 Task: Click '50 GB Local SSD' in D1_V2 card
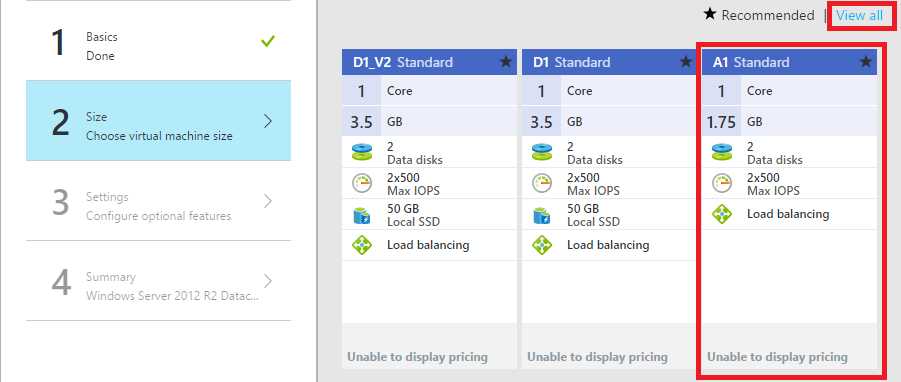[x=413, y=215]
